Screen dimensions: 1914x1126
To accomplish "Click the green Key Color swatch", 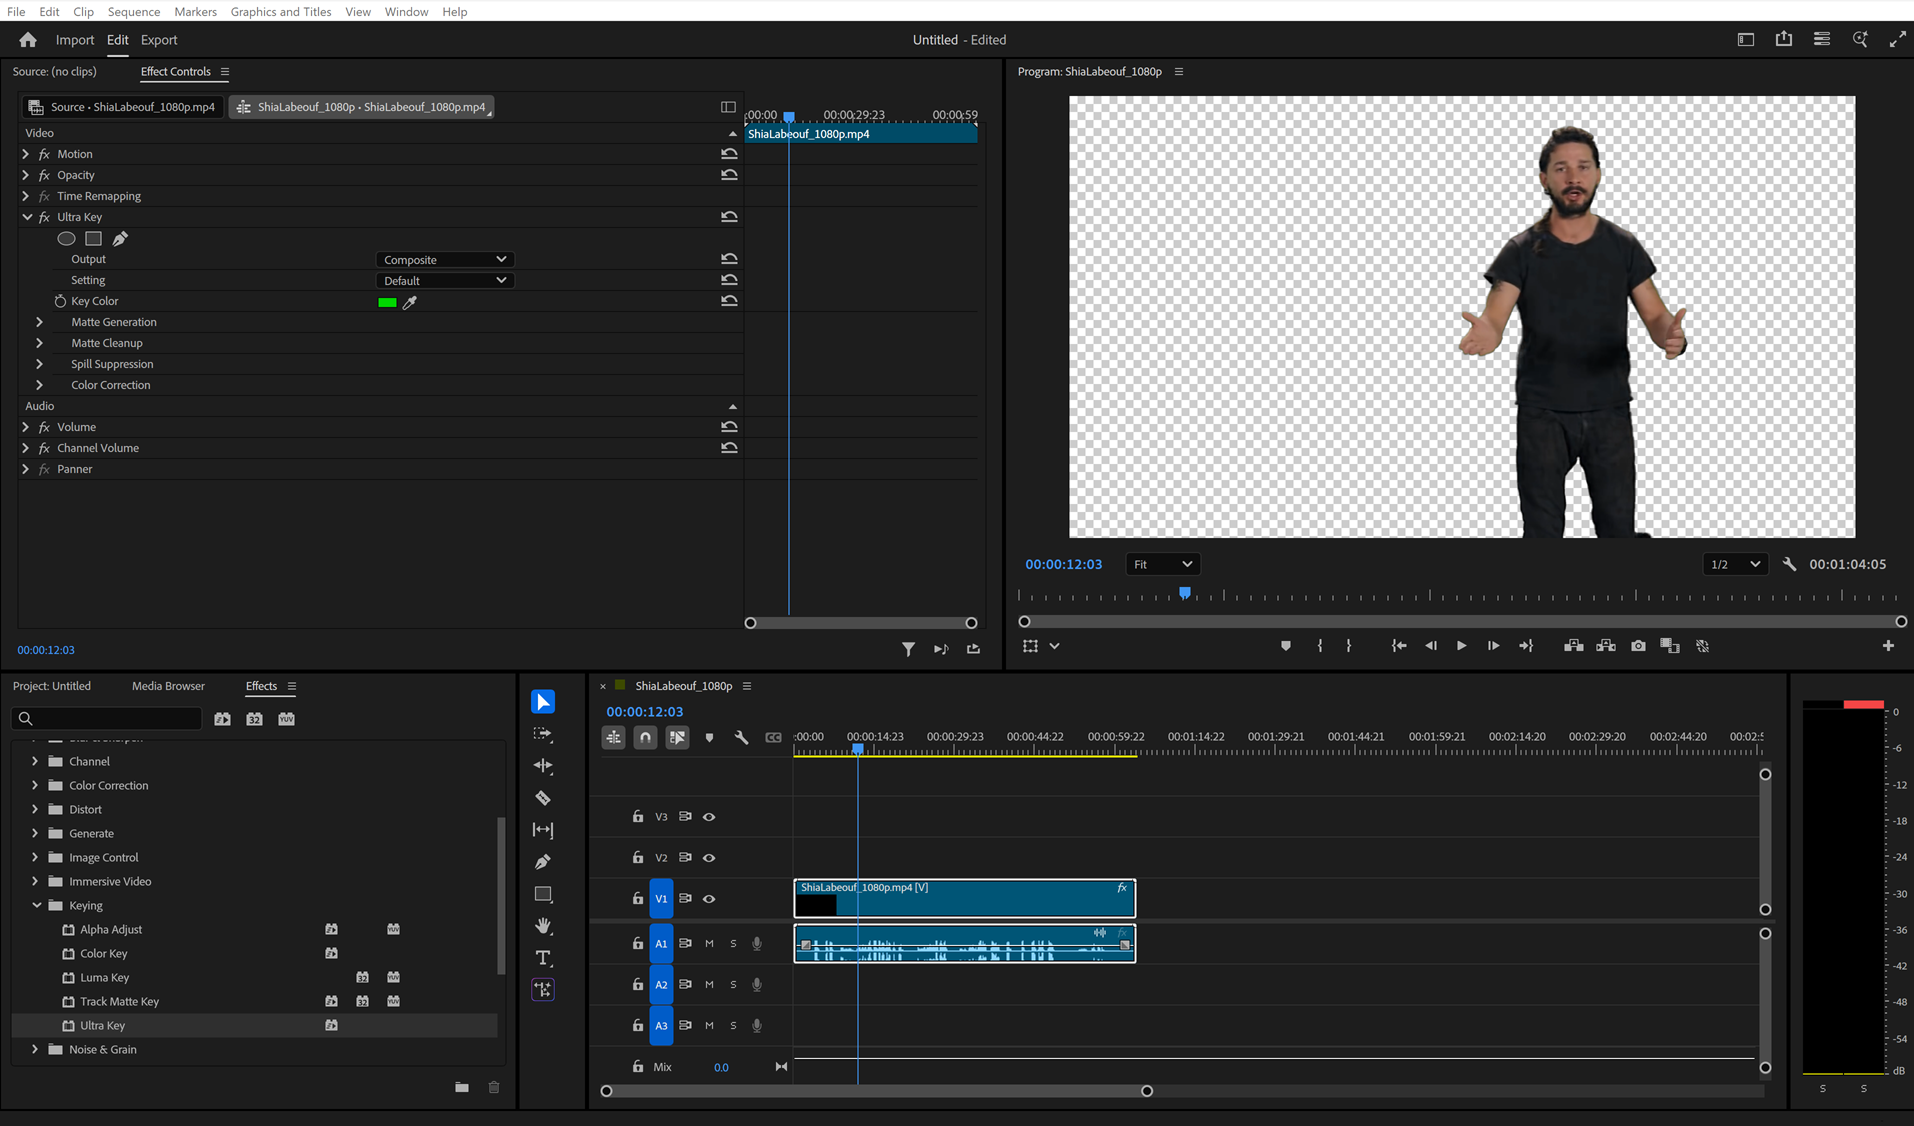I will pyautogui.click(x=387, y=302).
